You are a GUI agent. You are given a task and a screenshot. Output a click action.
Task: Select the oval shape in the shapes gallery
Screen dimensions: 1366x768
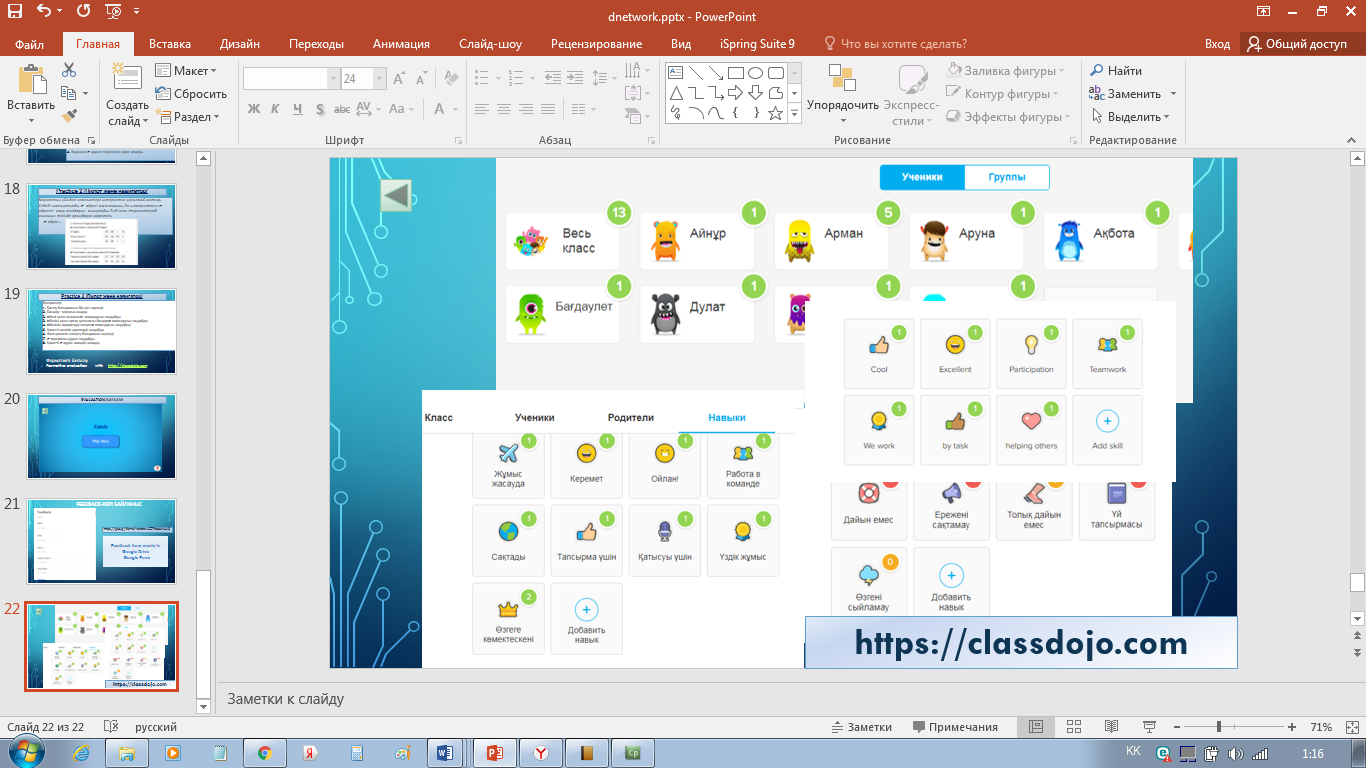pyautogui.click(x=755, y=73)
